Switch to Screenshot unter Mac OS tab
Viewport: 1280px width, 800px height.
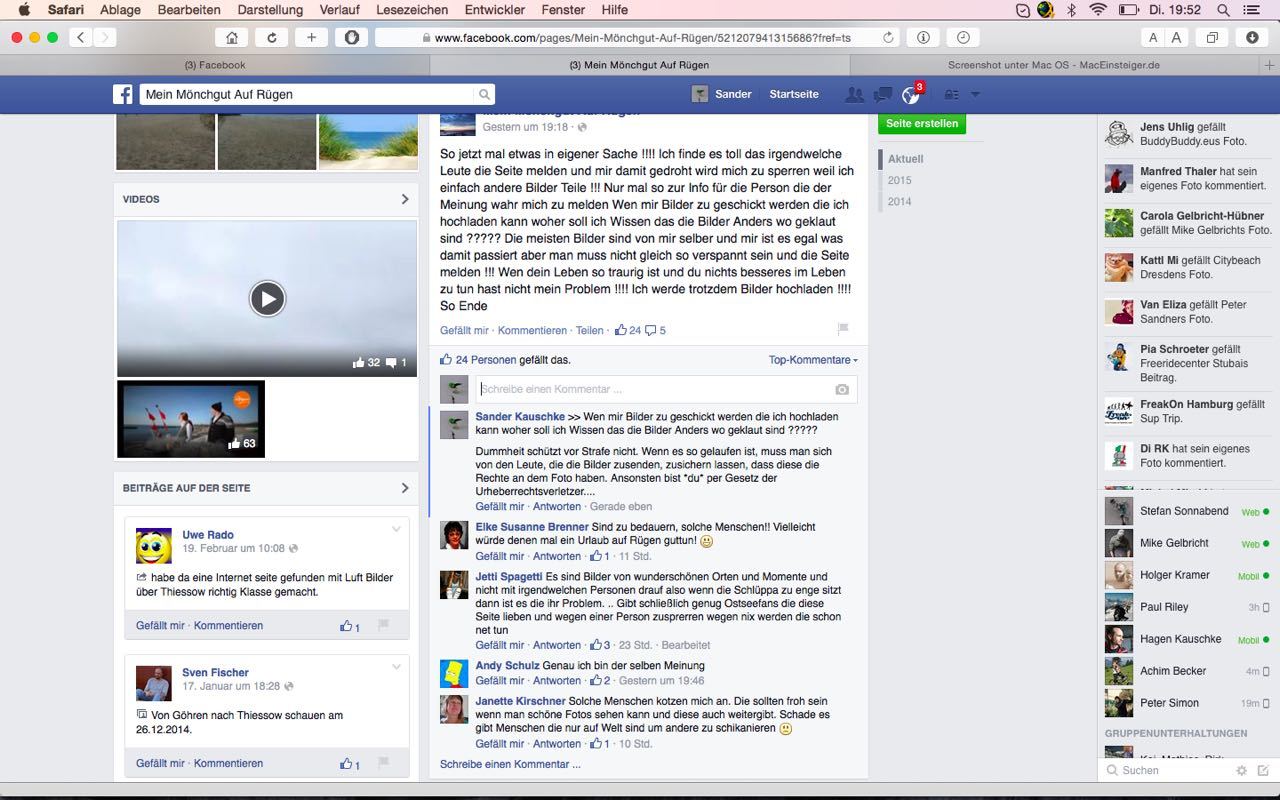[x=1054, y=65]
